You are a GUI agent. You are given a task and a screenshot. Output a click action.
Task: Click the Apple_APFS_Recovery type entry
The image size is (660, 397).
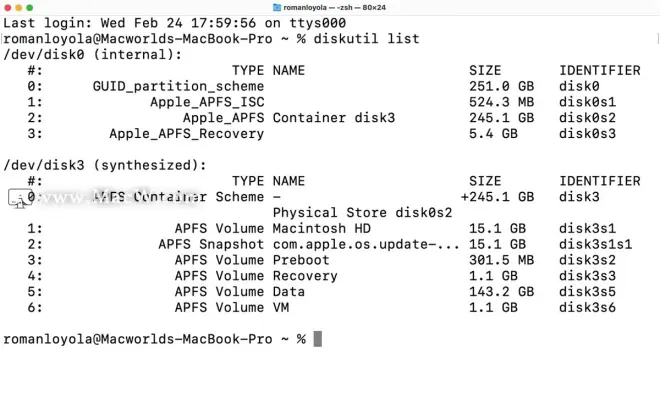point(187,134)
